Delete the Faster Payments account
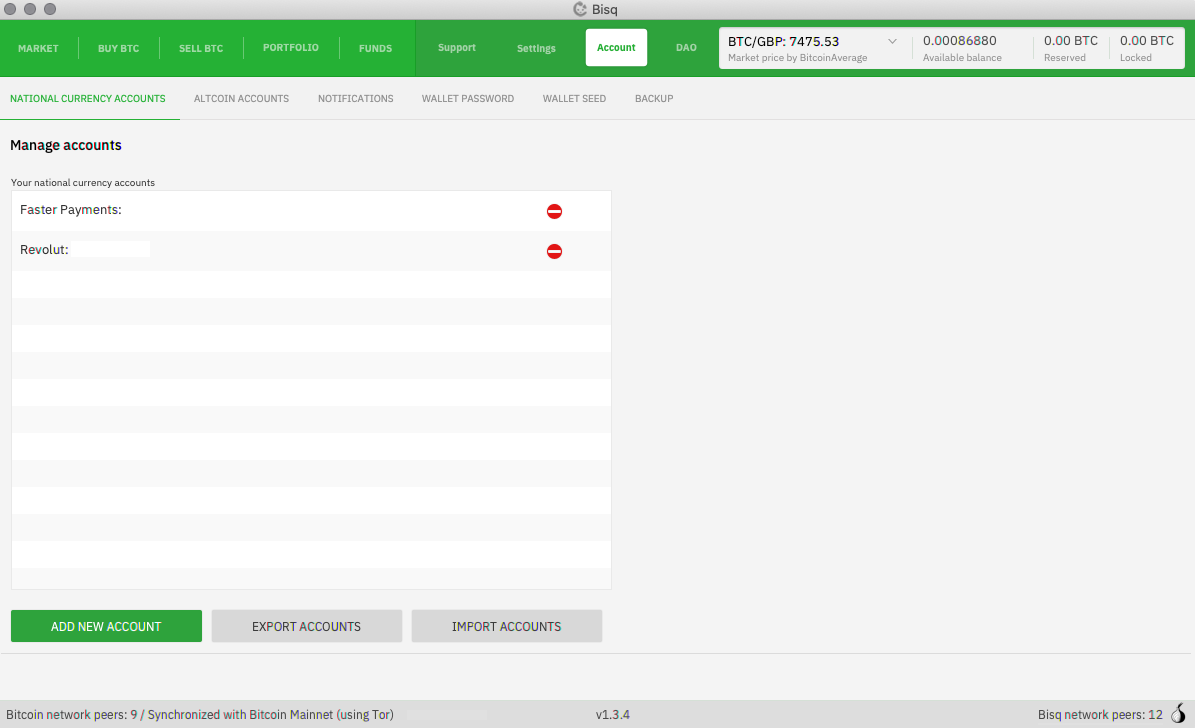This screenshot has height=728, width=1195. [x=554, y=211]
